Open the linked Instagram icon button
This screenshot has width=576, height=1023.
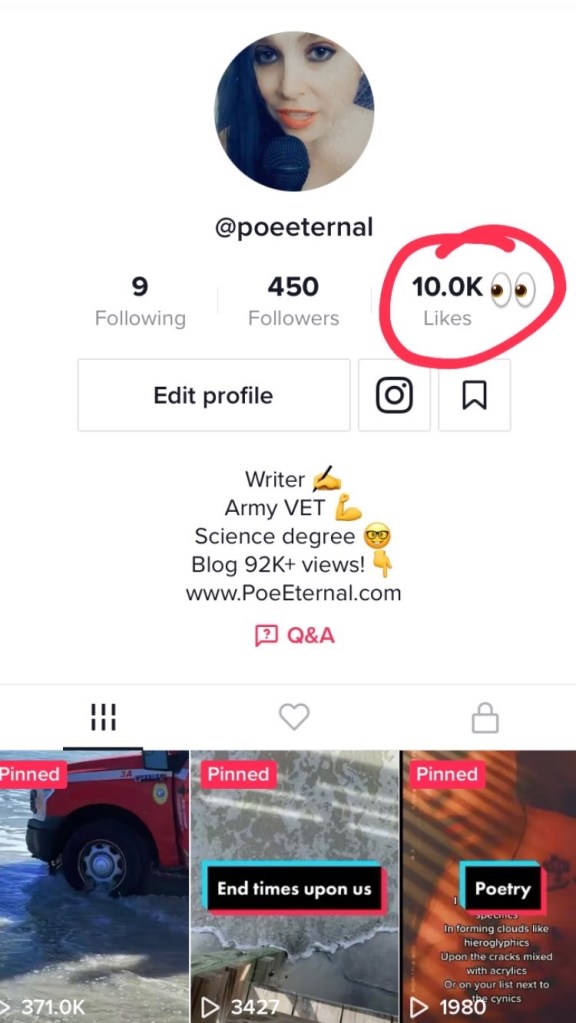tap(394, 395)
